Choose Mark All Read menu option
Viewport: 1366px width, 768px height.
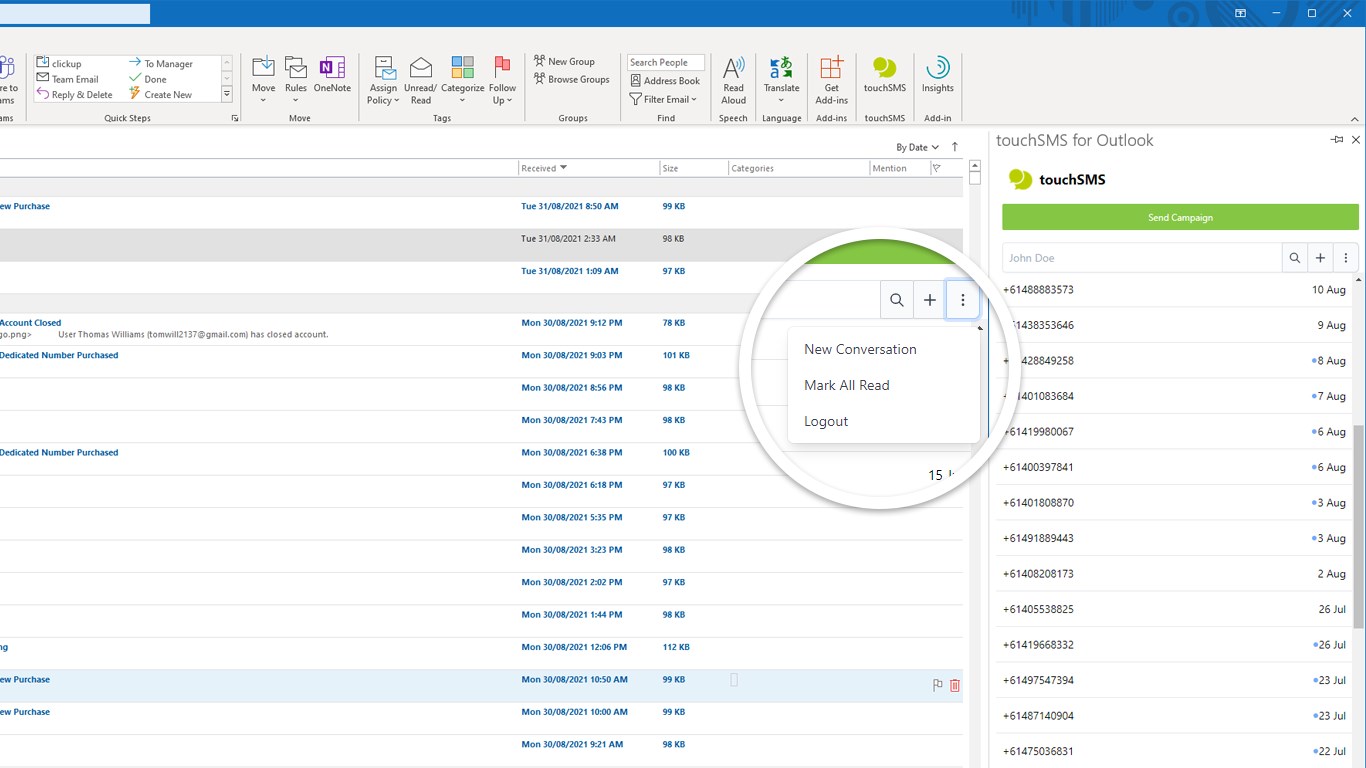coord(846,385)
